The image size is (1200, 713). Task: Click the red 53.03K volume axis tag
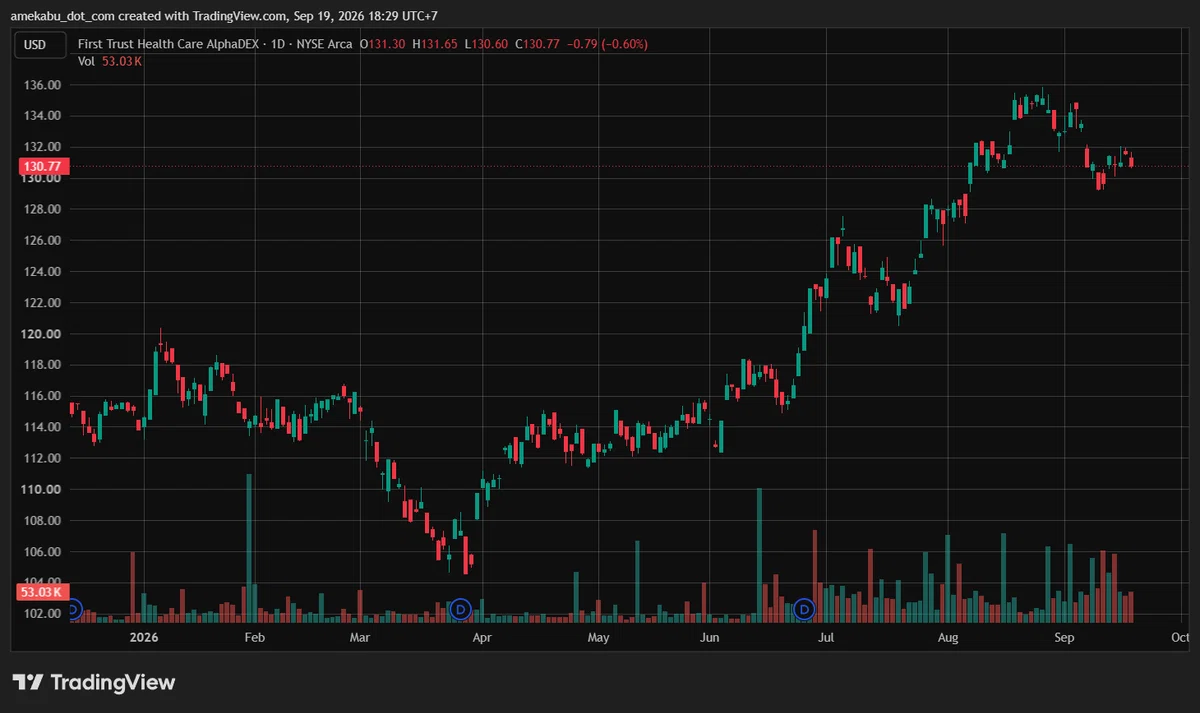(42, 592)
